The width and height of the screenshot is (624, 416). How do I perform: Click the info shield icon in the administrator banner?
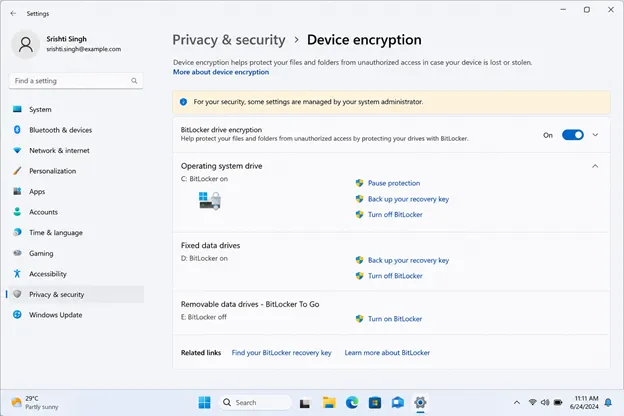click(183, 102)
